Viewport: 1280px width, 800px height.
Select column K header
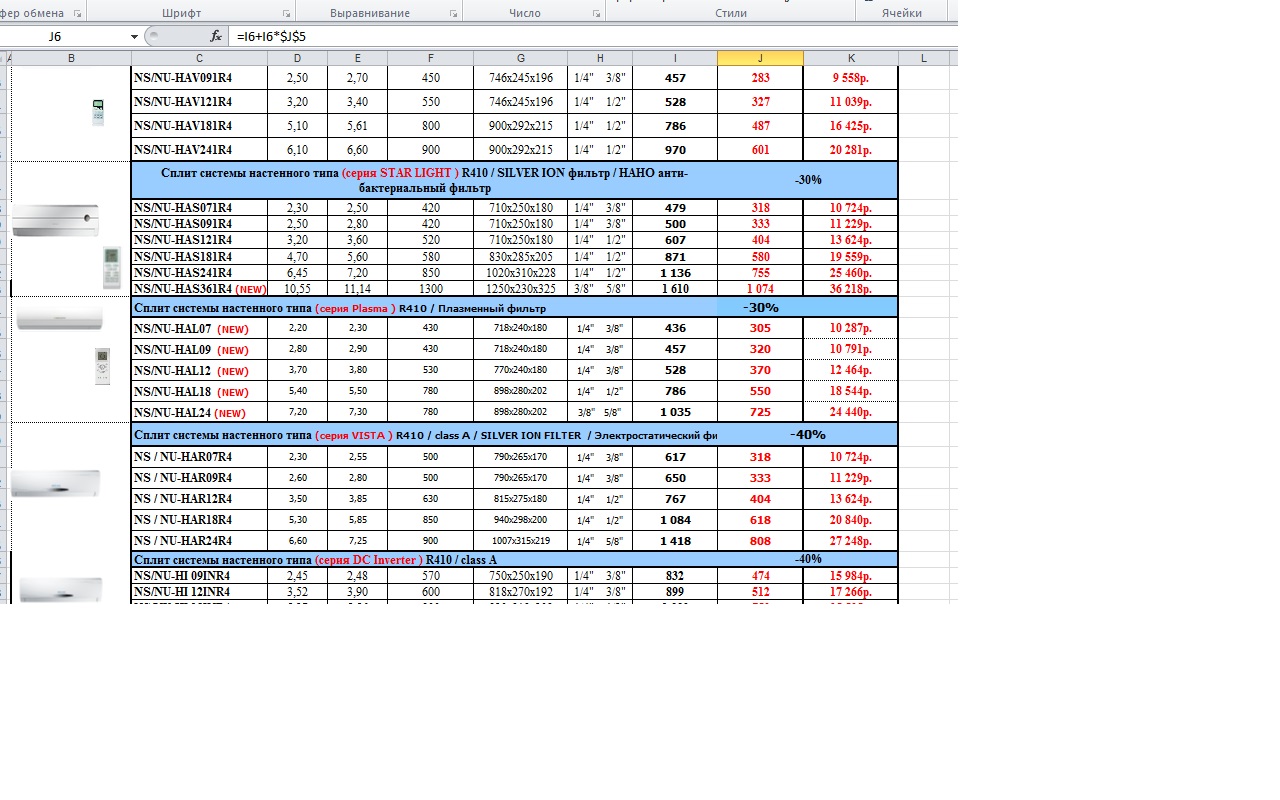pyautogui.click(x=851, y=58)
